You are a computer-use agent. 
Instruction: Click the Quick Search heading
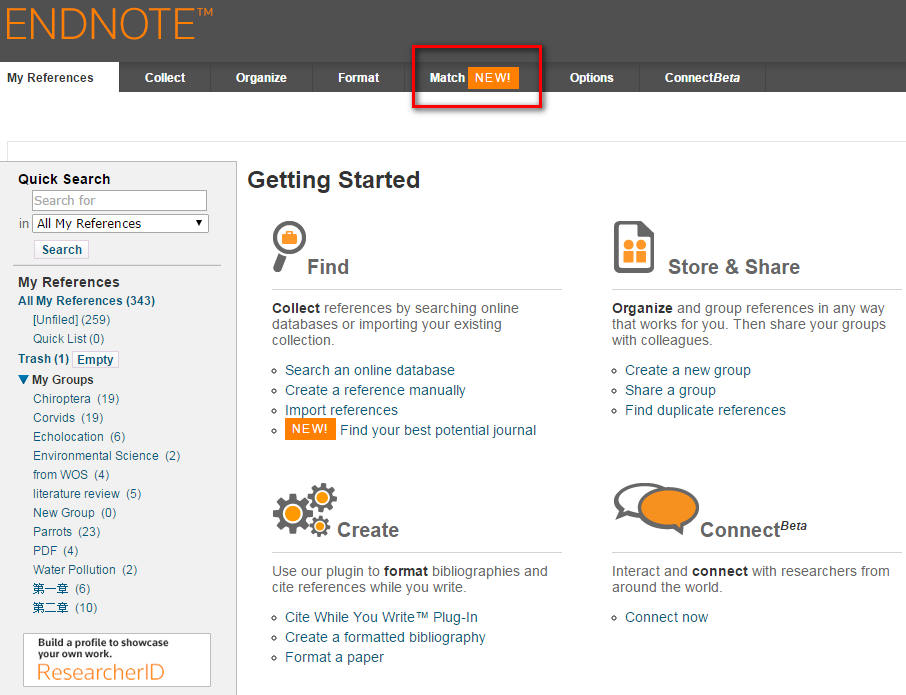[64, 179]
